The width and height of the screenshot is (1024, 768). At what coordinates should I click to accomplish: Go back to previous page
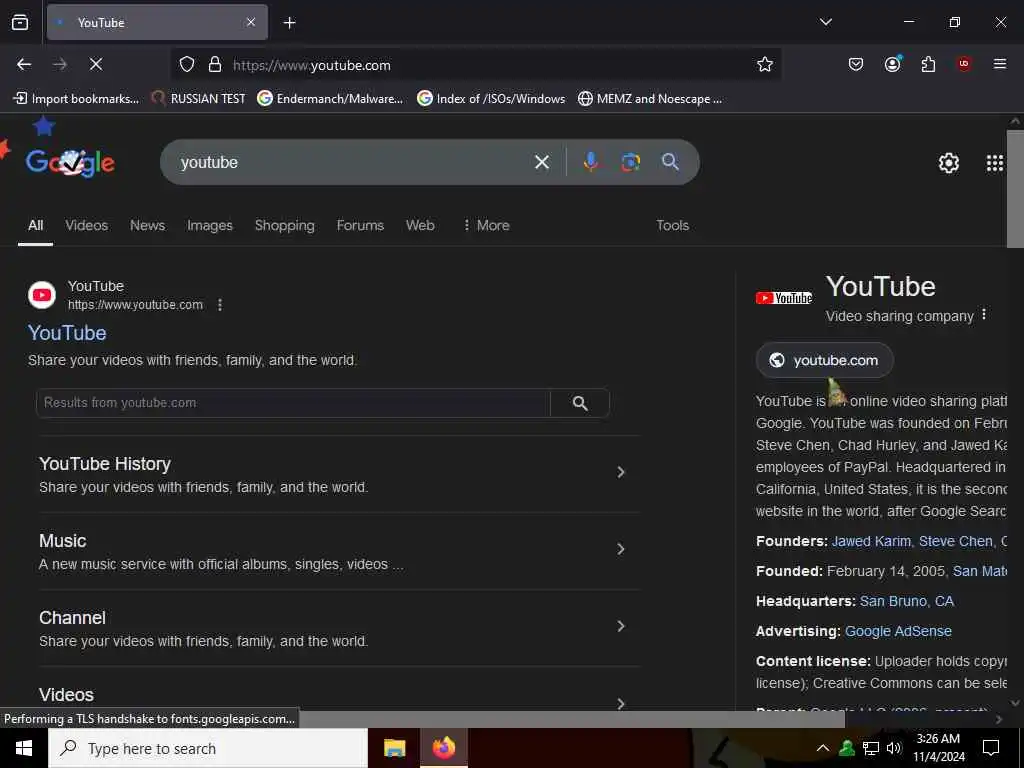click(x=24, y=64)
